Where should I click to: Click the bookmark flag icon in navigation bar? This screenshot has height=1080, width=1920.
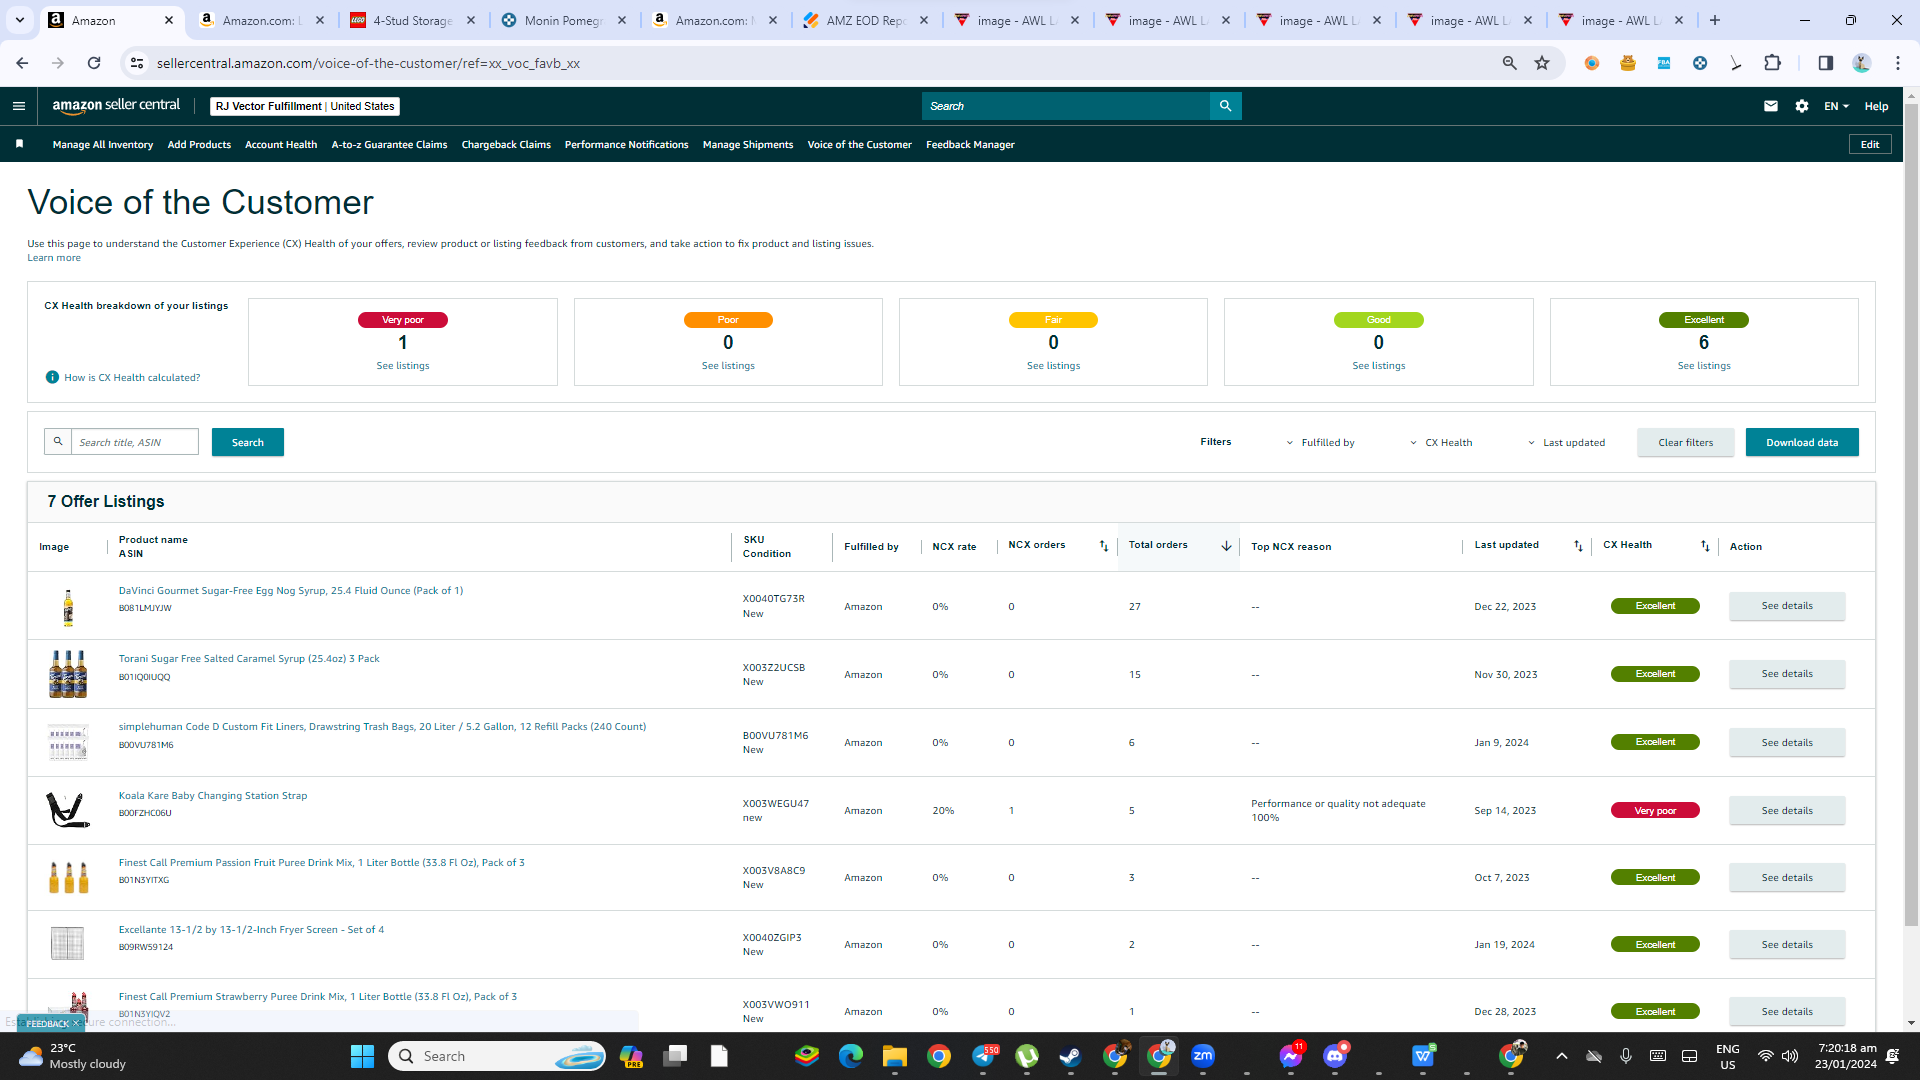click(19, 144)
